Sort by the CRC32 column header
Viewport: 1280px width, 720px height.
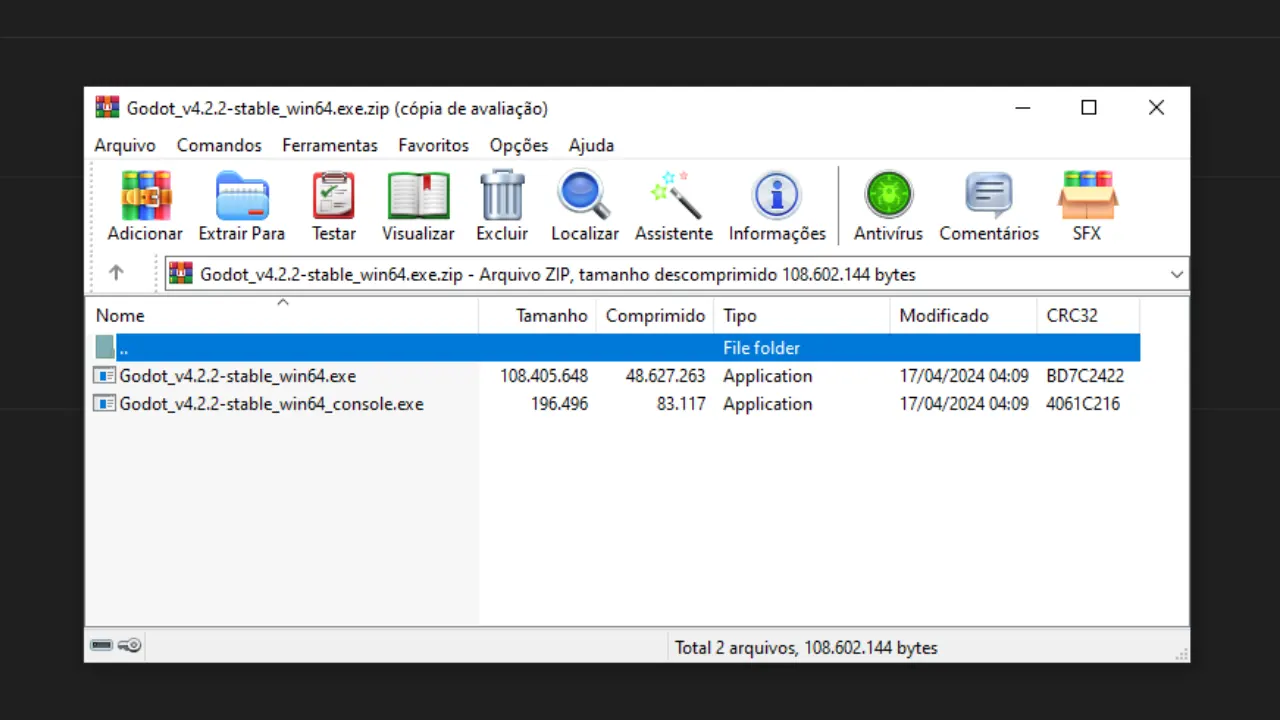(x=1088, y=315)
